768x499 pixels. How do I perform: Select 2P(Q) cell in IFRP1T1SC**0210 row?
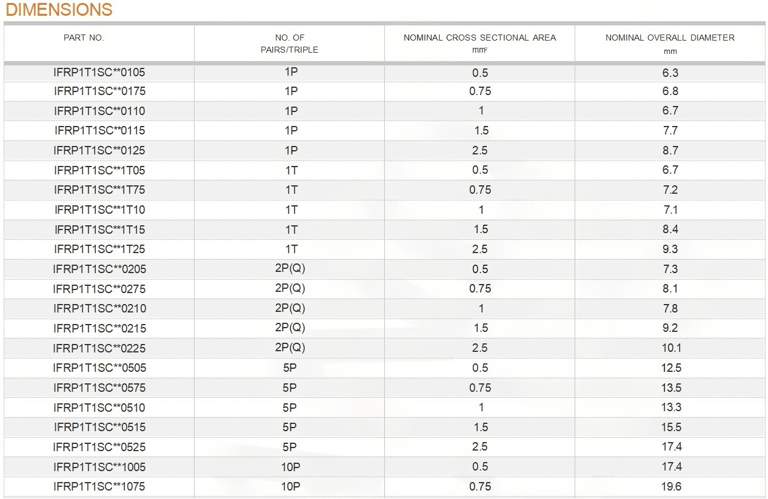[290, 309]
